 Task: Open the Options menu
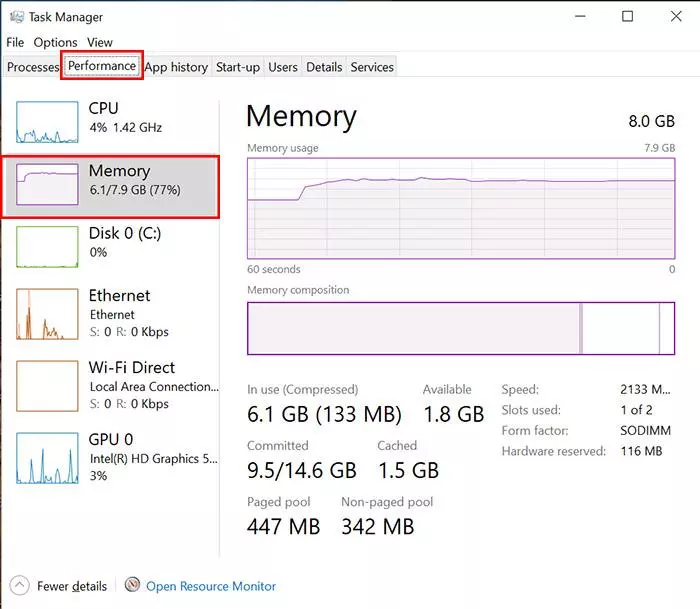55,42
